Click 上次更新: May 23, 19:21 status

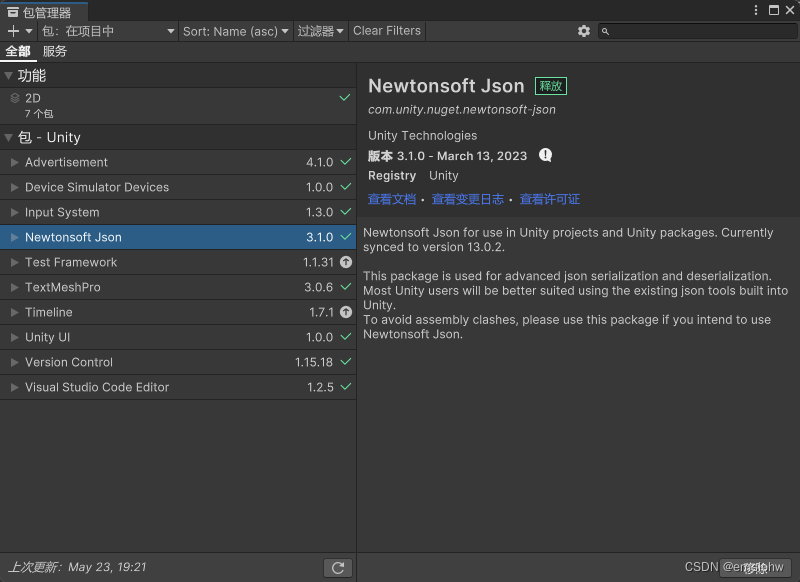click(77, 567)
